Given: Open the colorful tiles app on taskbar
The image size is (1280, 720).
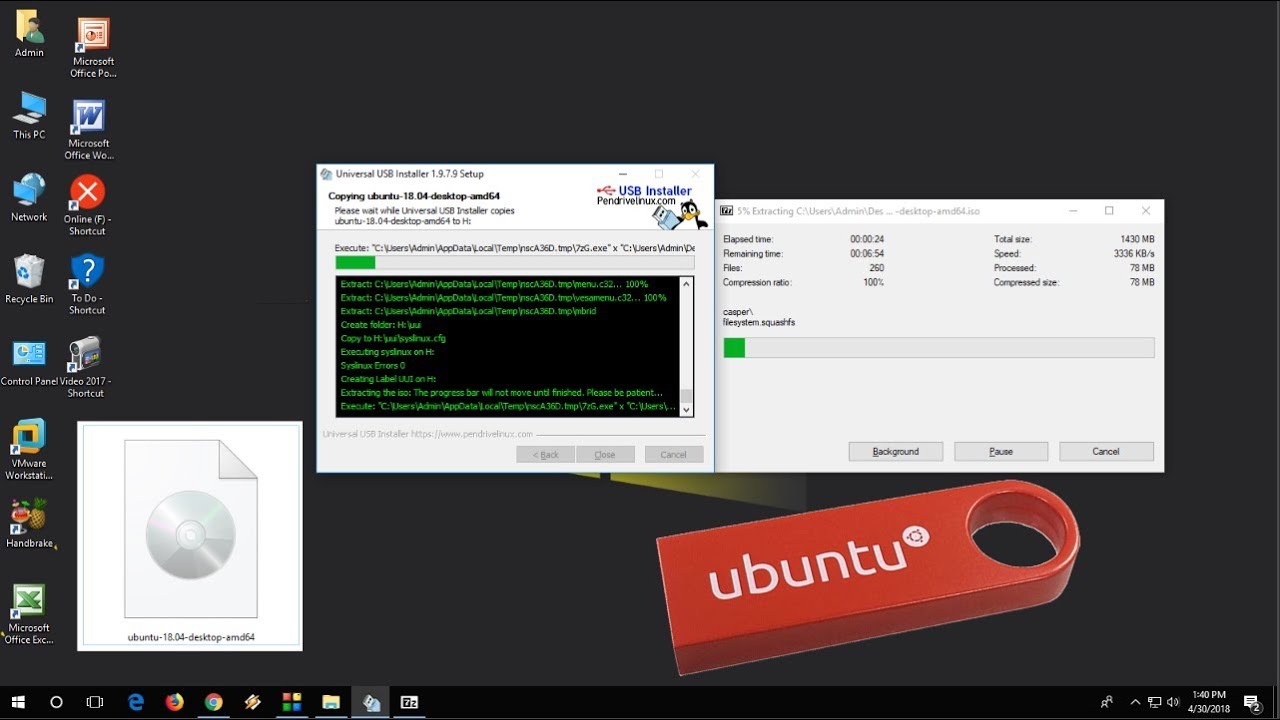Looking at the screenshot, I should pyautogui.click(x=292, y=702).
